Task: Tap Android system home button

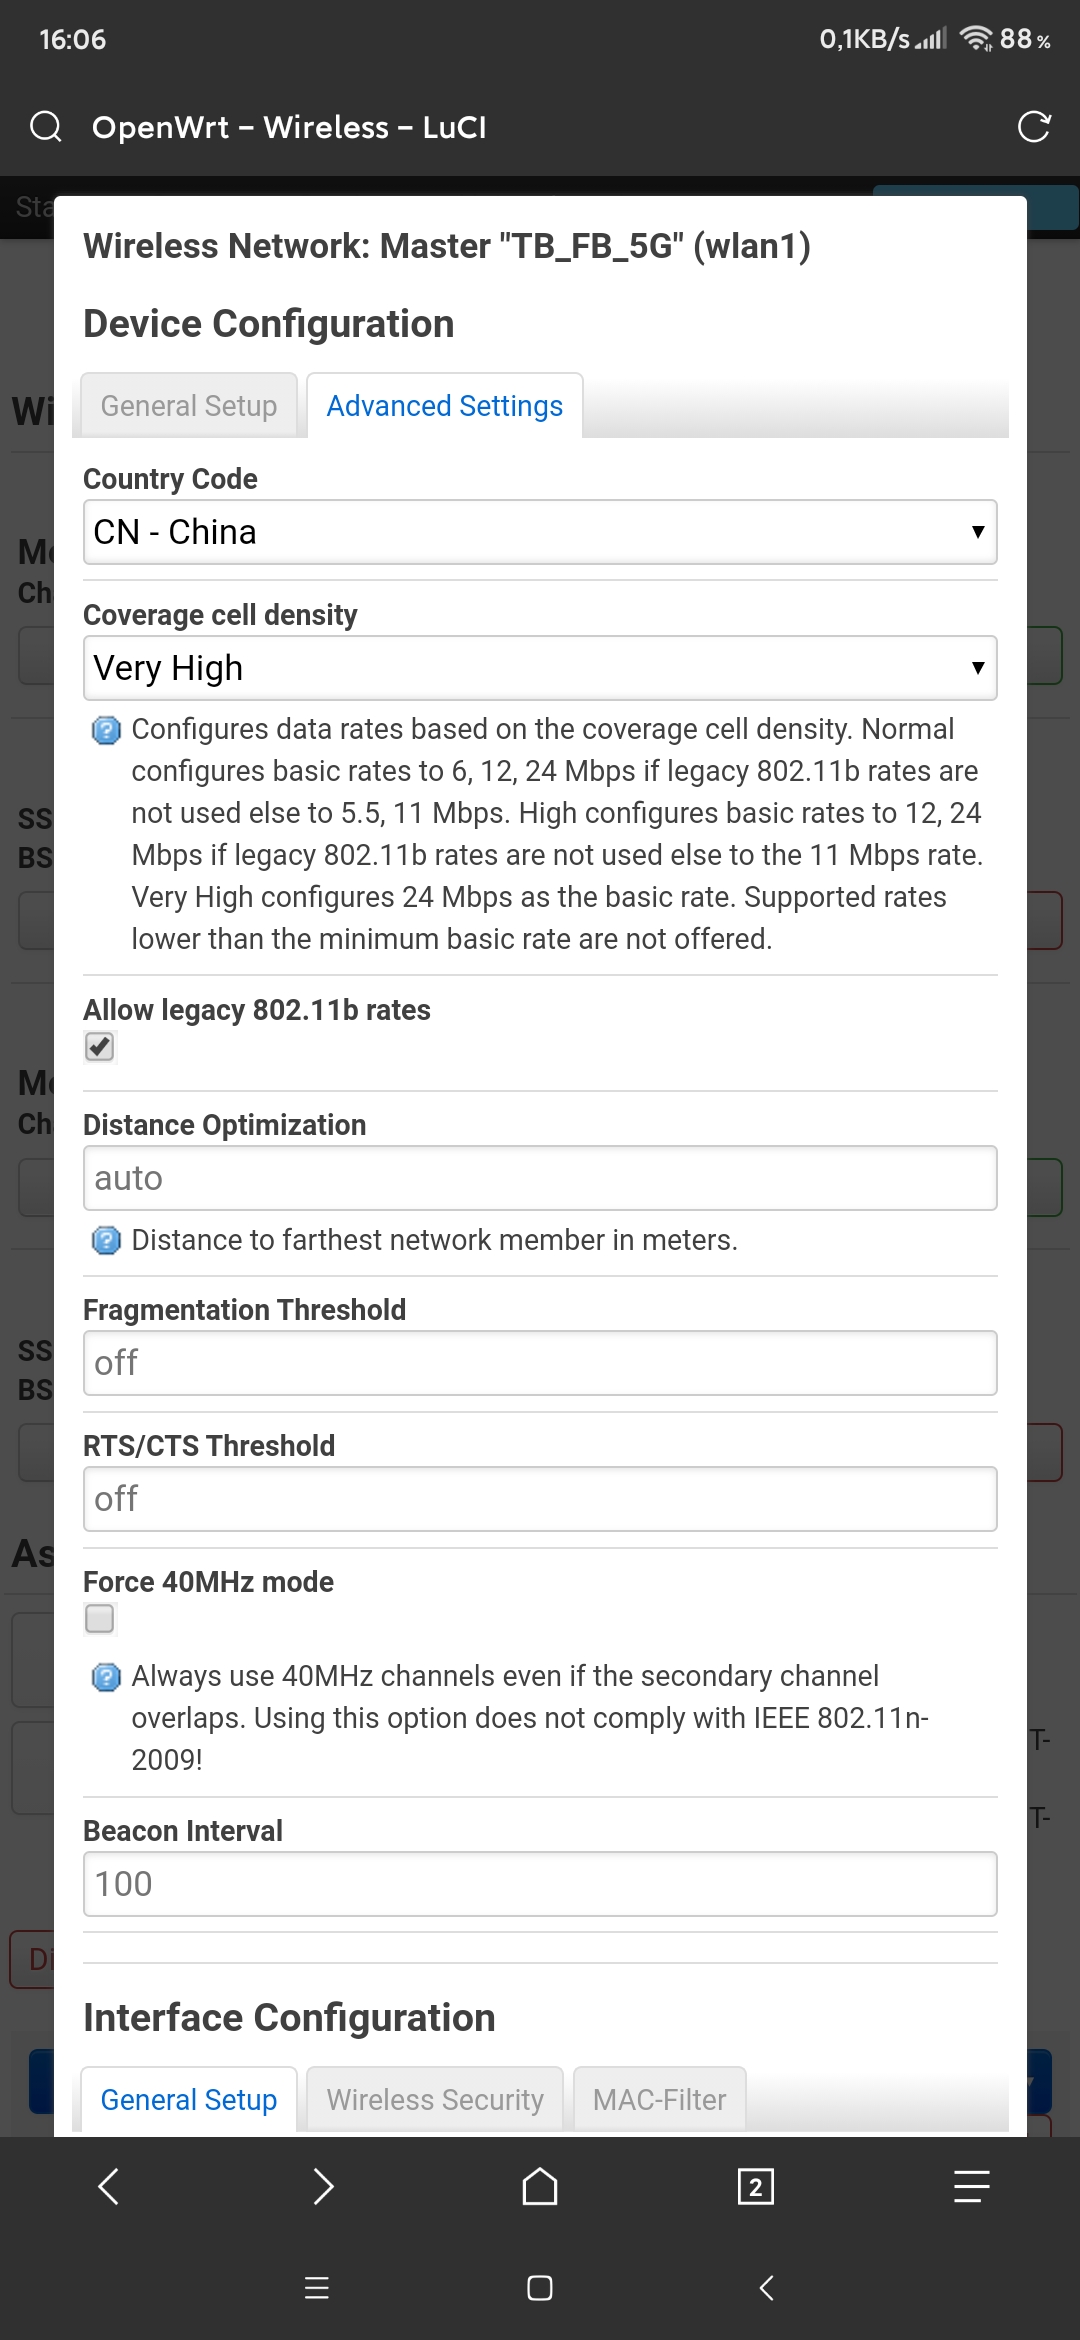Action: coord(540,2288)
